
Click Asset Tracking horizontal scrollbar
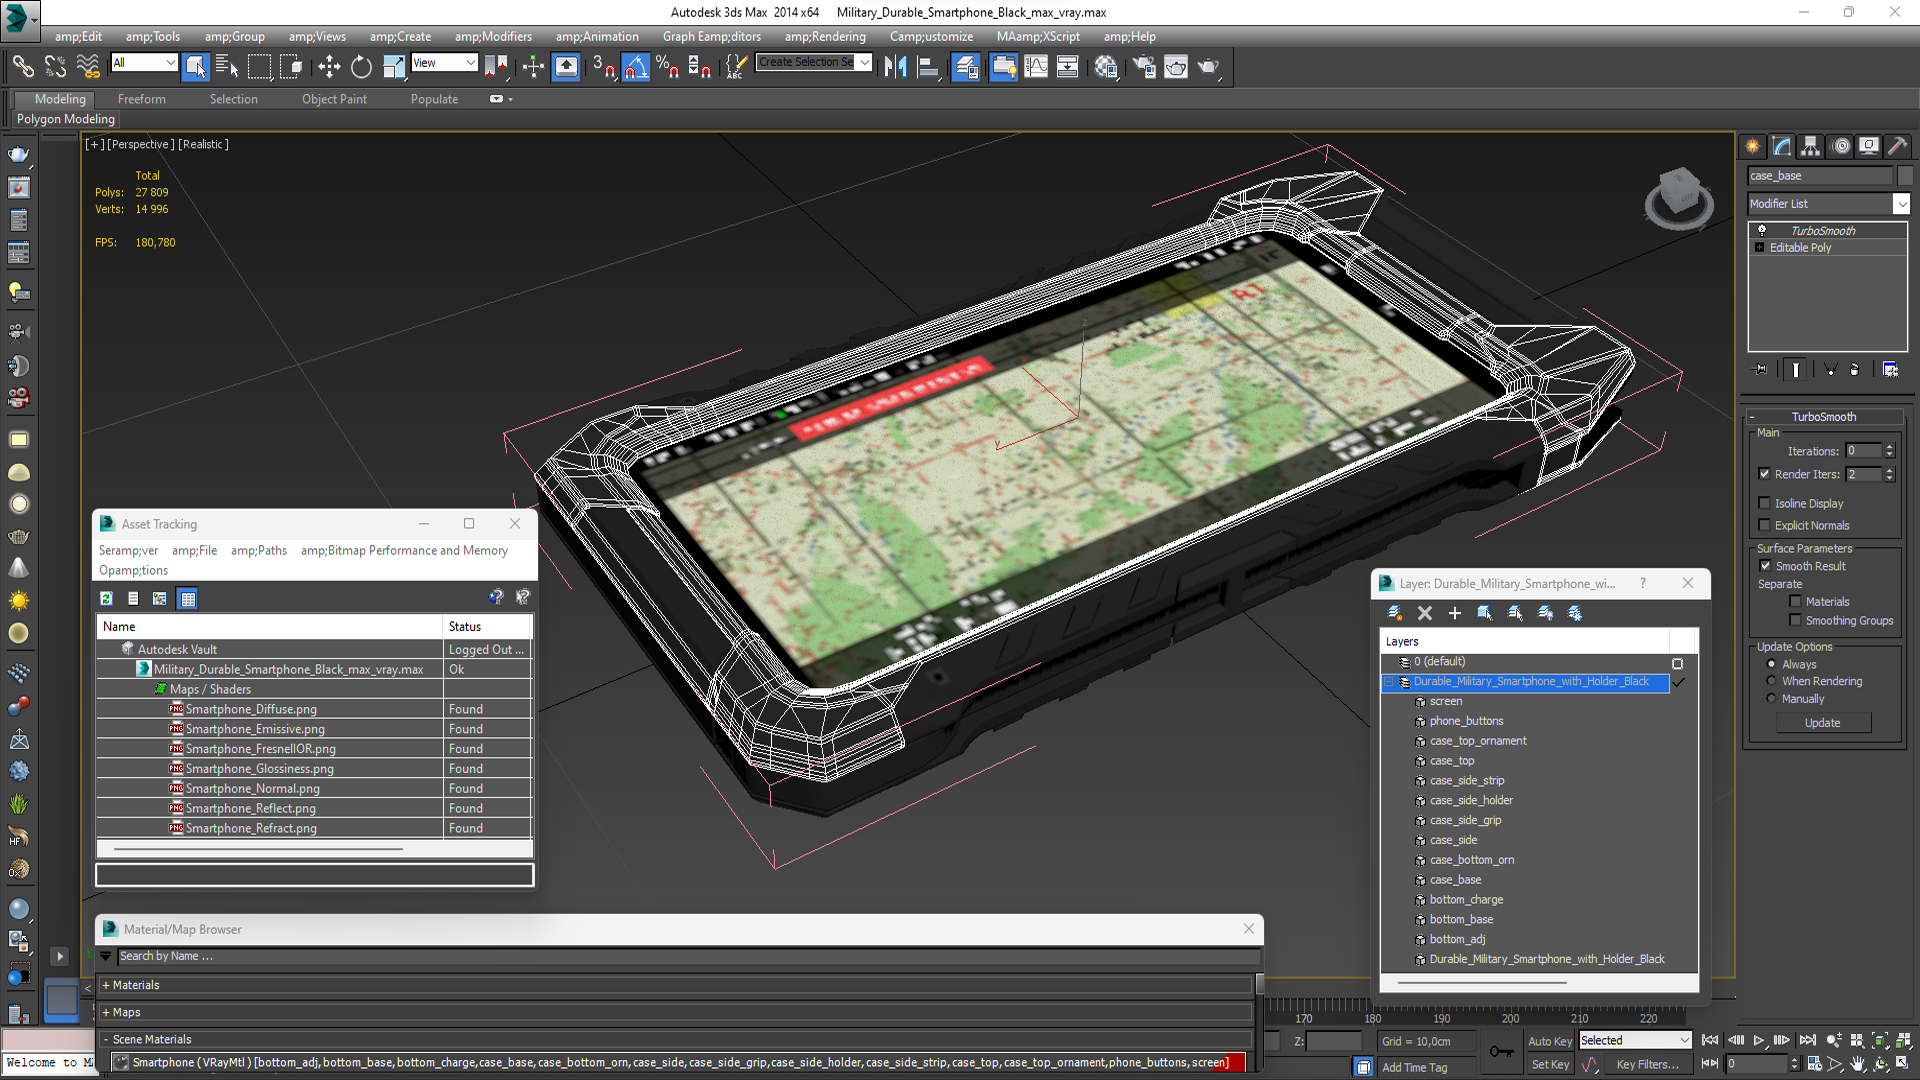point(258,849)
